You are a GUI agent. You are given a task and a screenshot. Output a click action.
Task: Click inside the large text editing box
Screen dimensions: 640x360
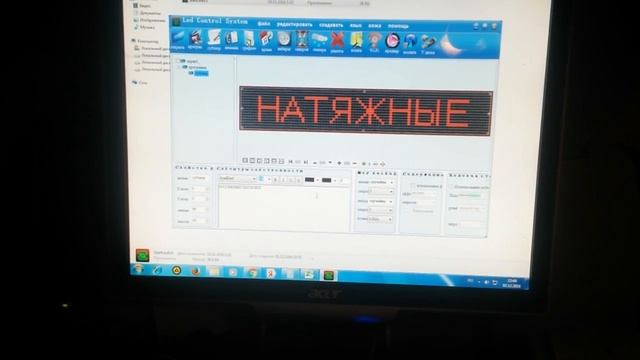(284, 207)
